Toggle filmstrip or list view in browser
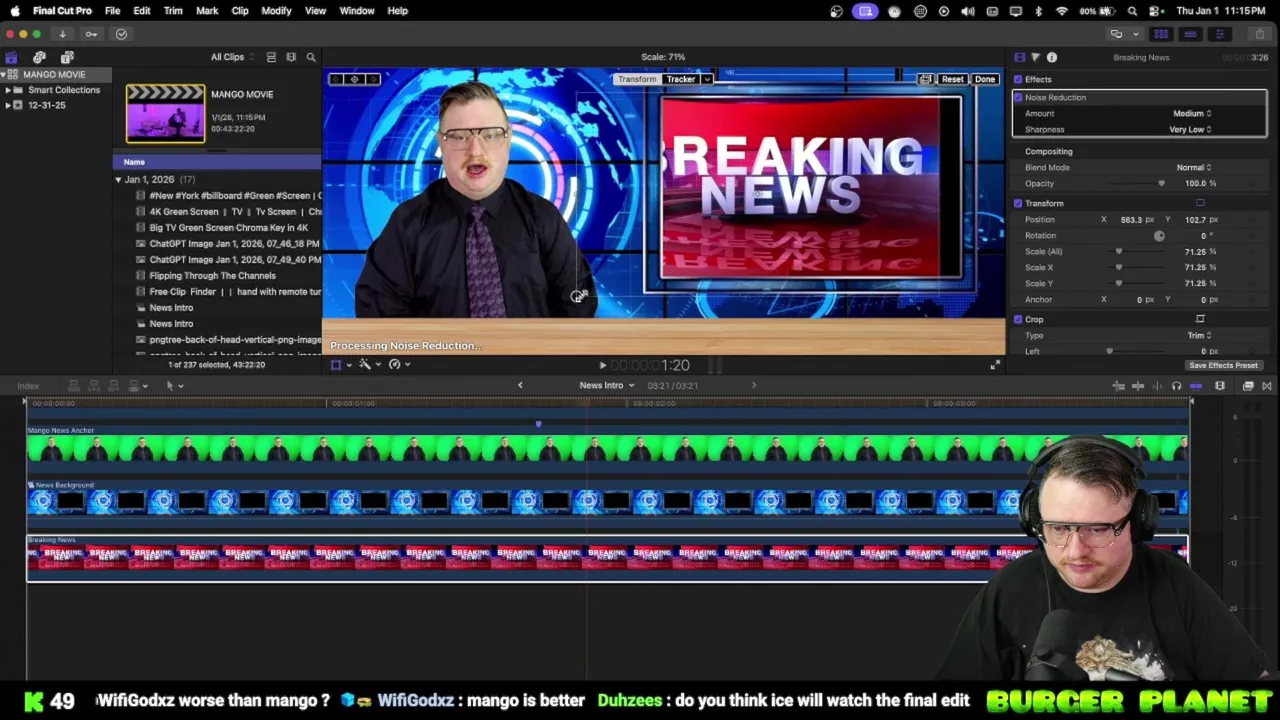 [271, 57]
